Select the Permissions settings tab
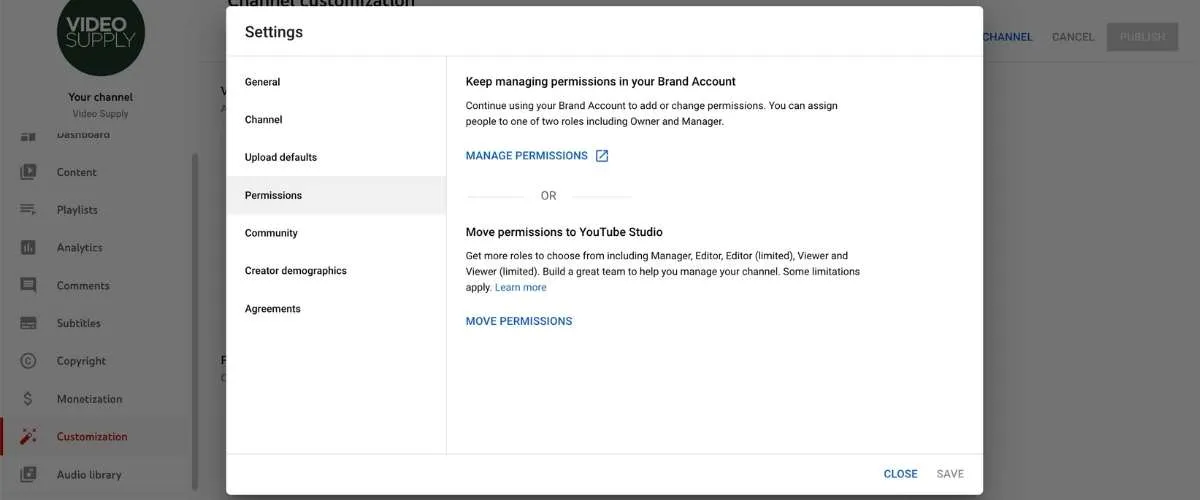1200x500 pixels. coord(336,195)
